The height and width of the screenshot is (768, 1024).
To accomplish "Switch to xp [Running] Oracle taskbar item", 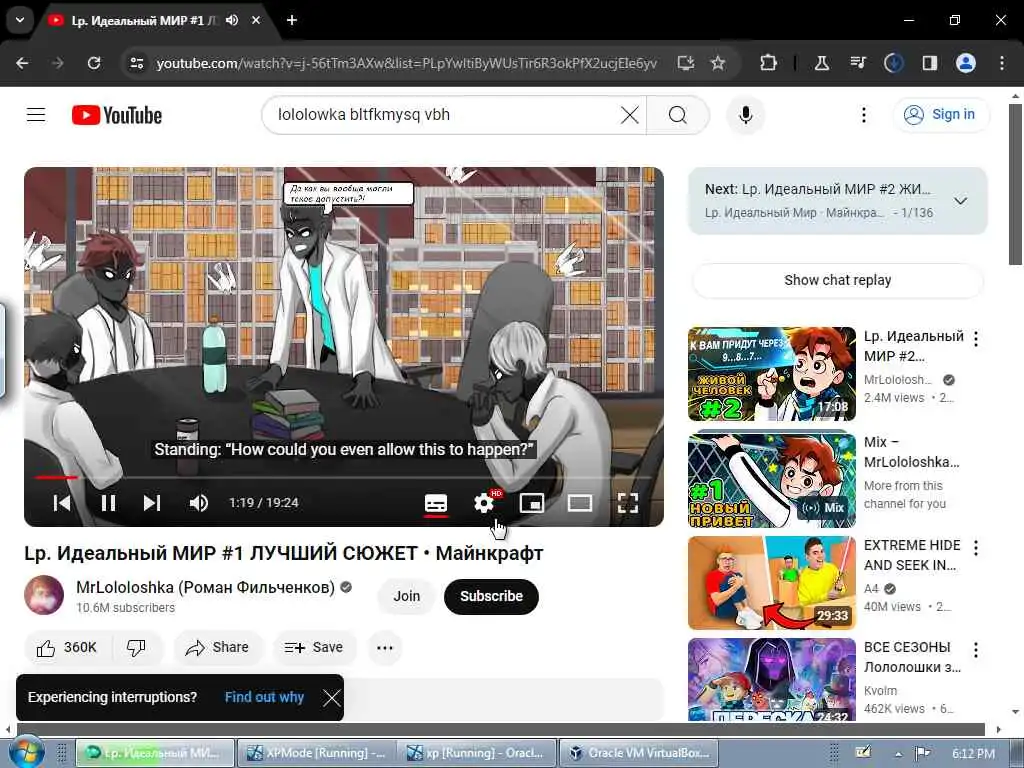I will coord(476,753).
